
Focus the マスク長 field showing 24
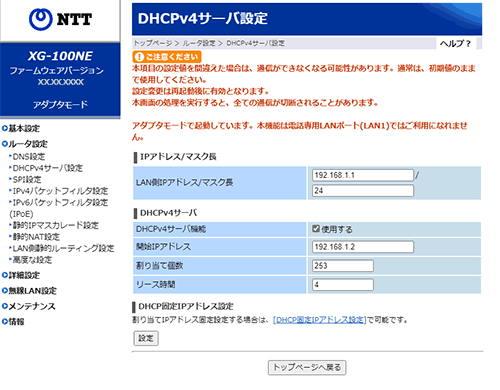coord(363,191)
